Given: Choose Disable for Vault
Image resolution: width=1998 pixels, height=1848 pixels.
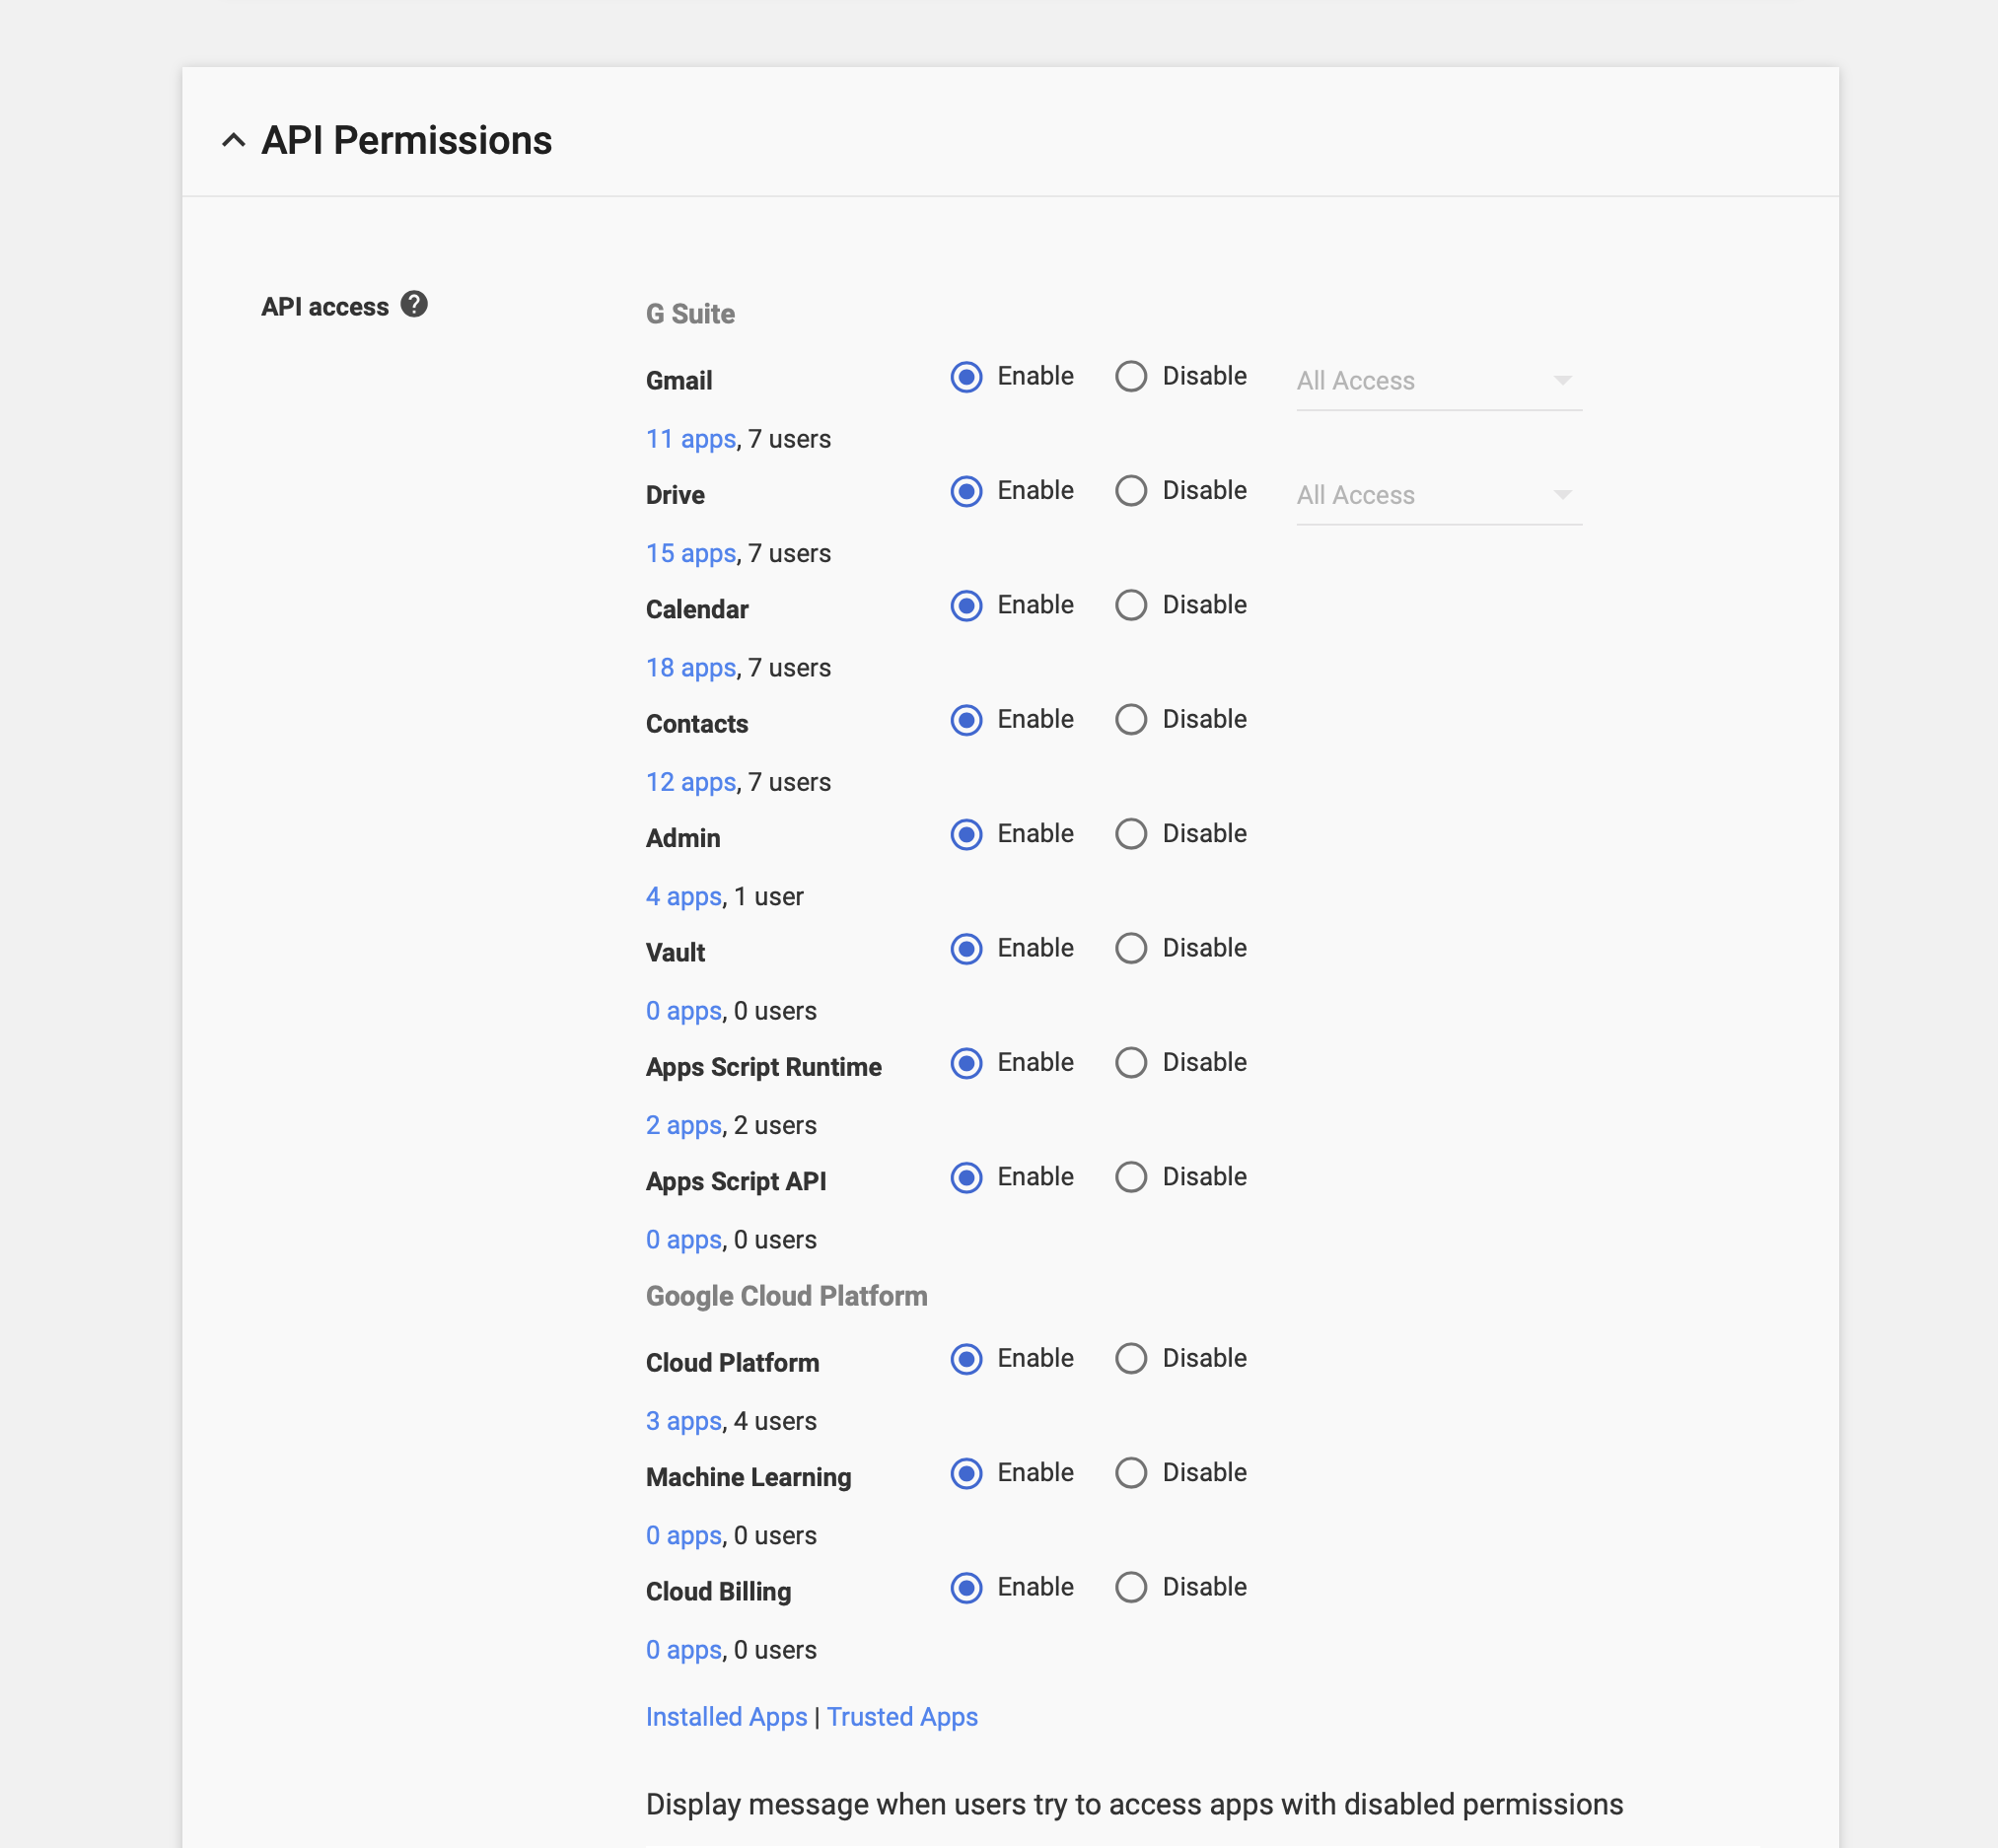Looking at the screenshot, I should click(1131, 948).
